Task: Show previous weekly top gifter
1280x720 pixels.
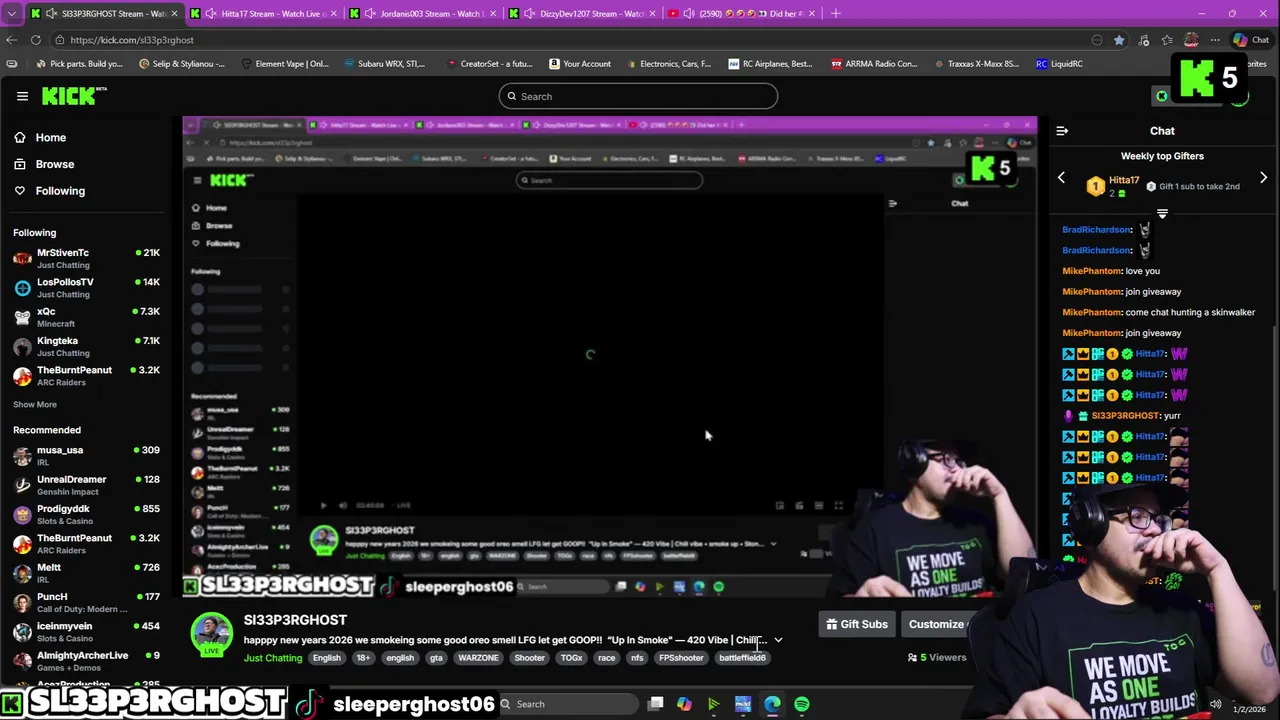Action: tap(1061, 178)
